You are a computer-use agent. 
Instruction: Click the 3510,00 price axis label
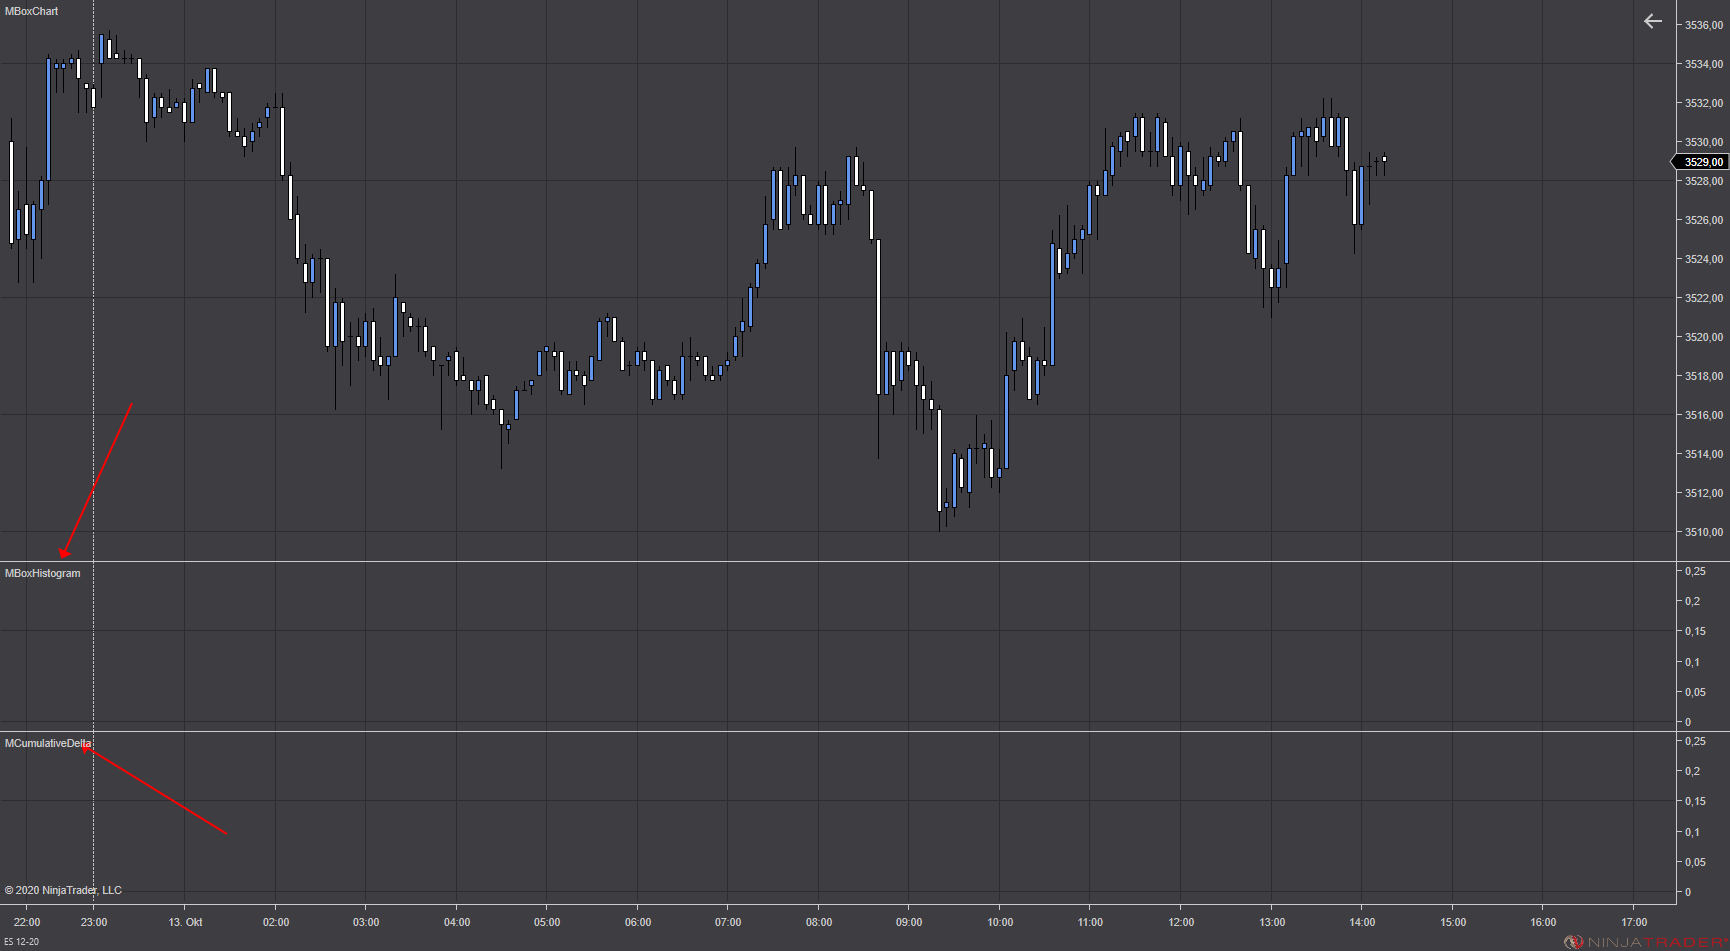click(x=1704, y=532)
